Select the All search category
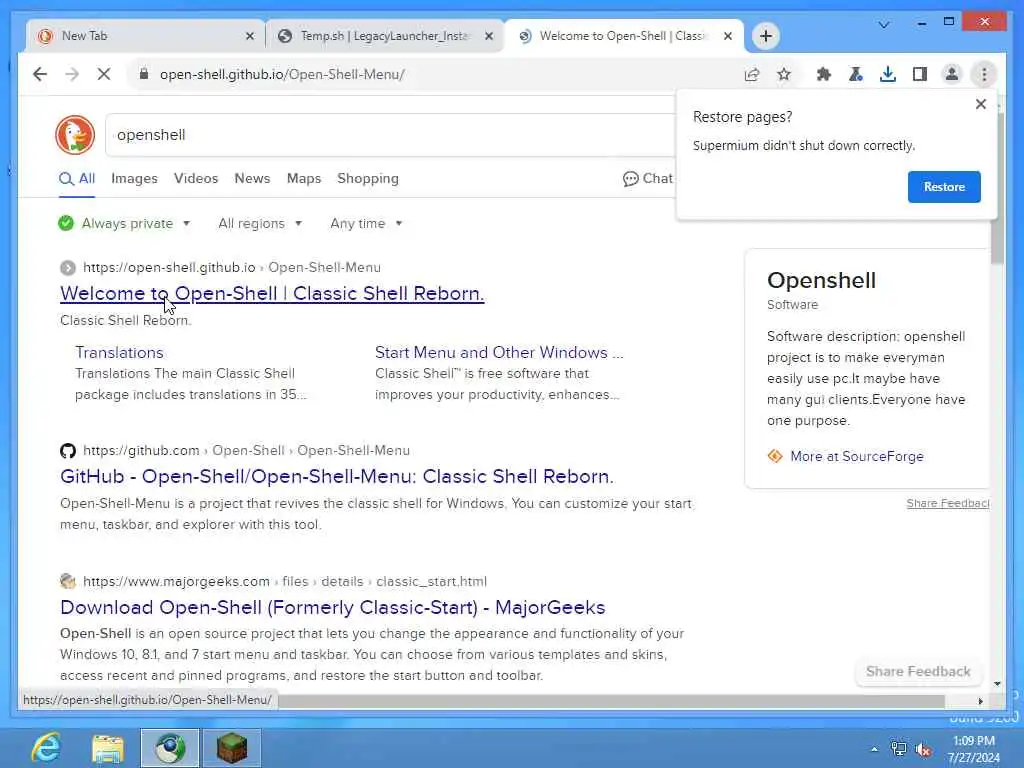The width and height of the screenshot is (1024, 768). (77, 179)
